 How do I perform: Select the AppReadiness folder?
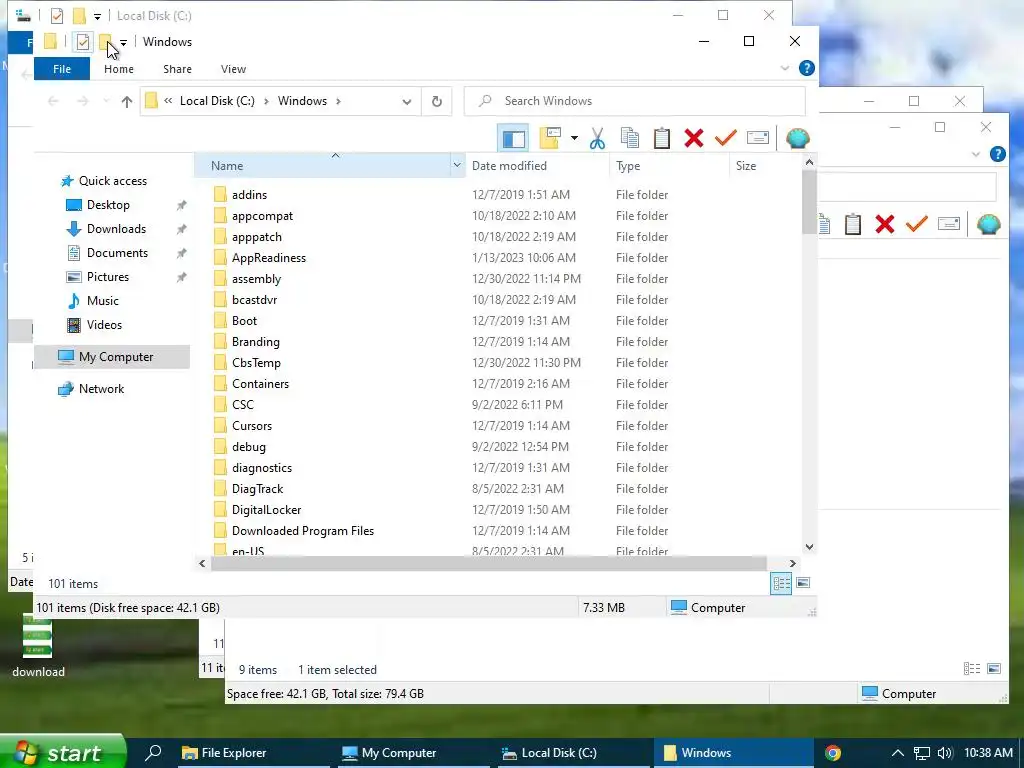(268, 258)
